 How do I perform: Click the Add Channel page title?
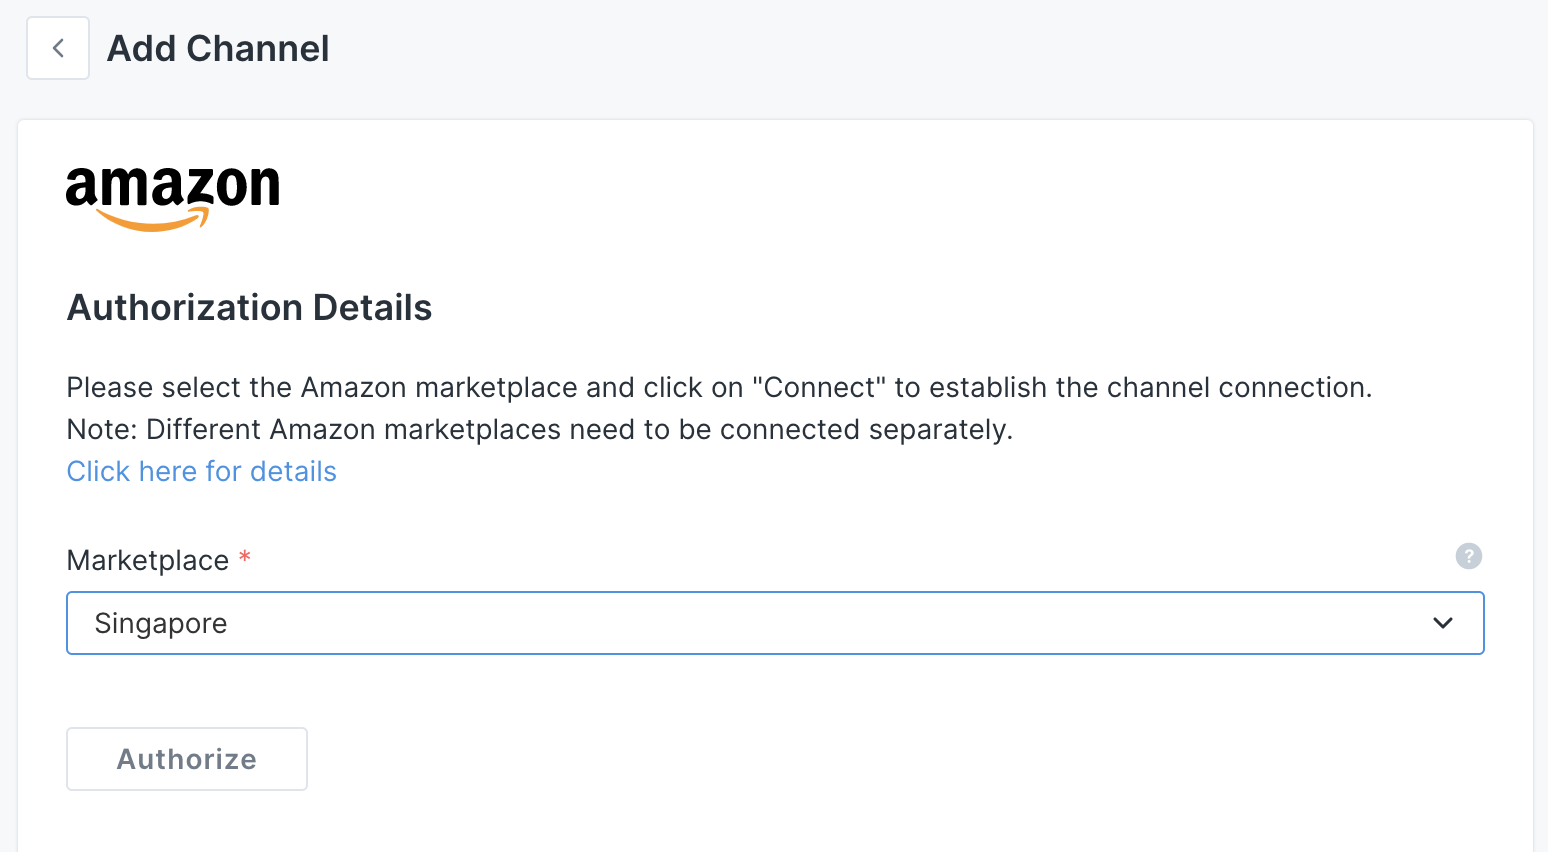coord(218,48)
